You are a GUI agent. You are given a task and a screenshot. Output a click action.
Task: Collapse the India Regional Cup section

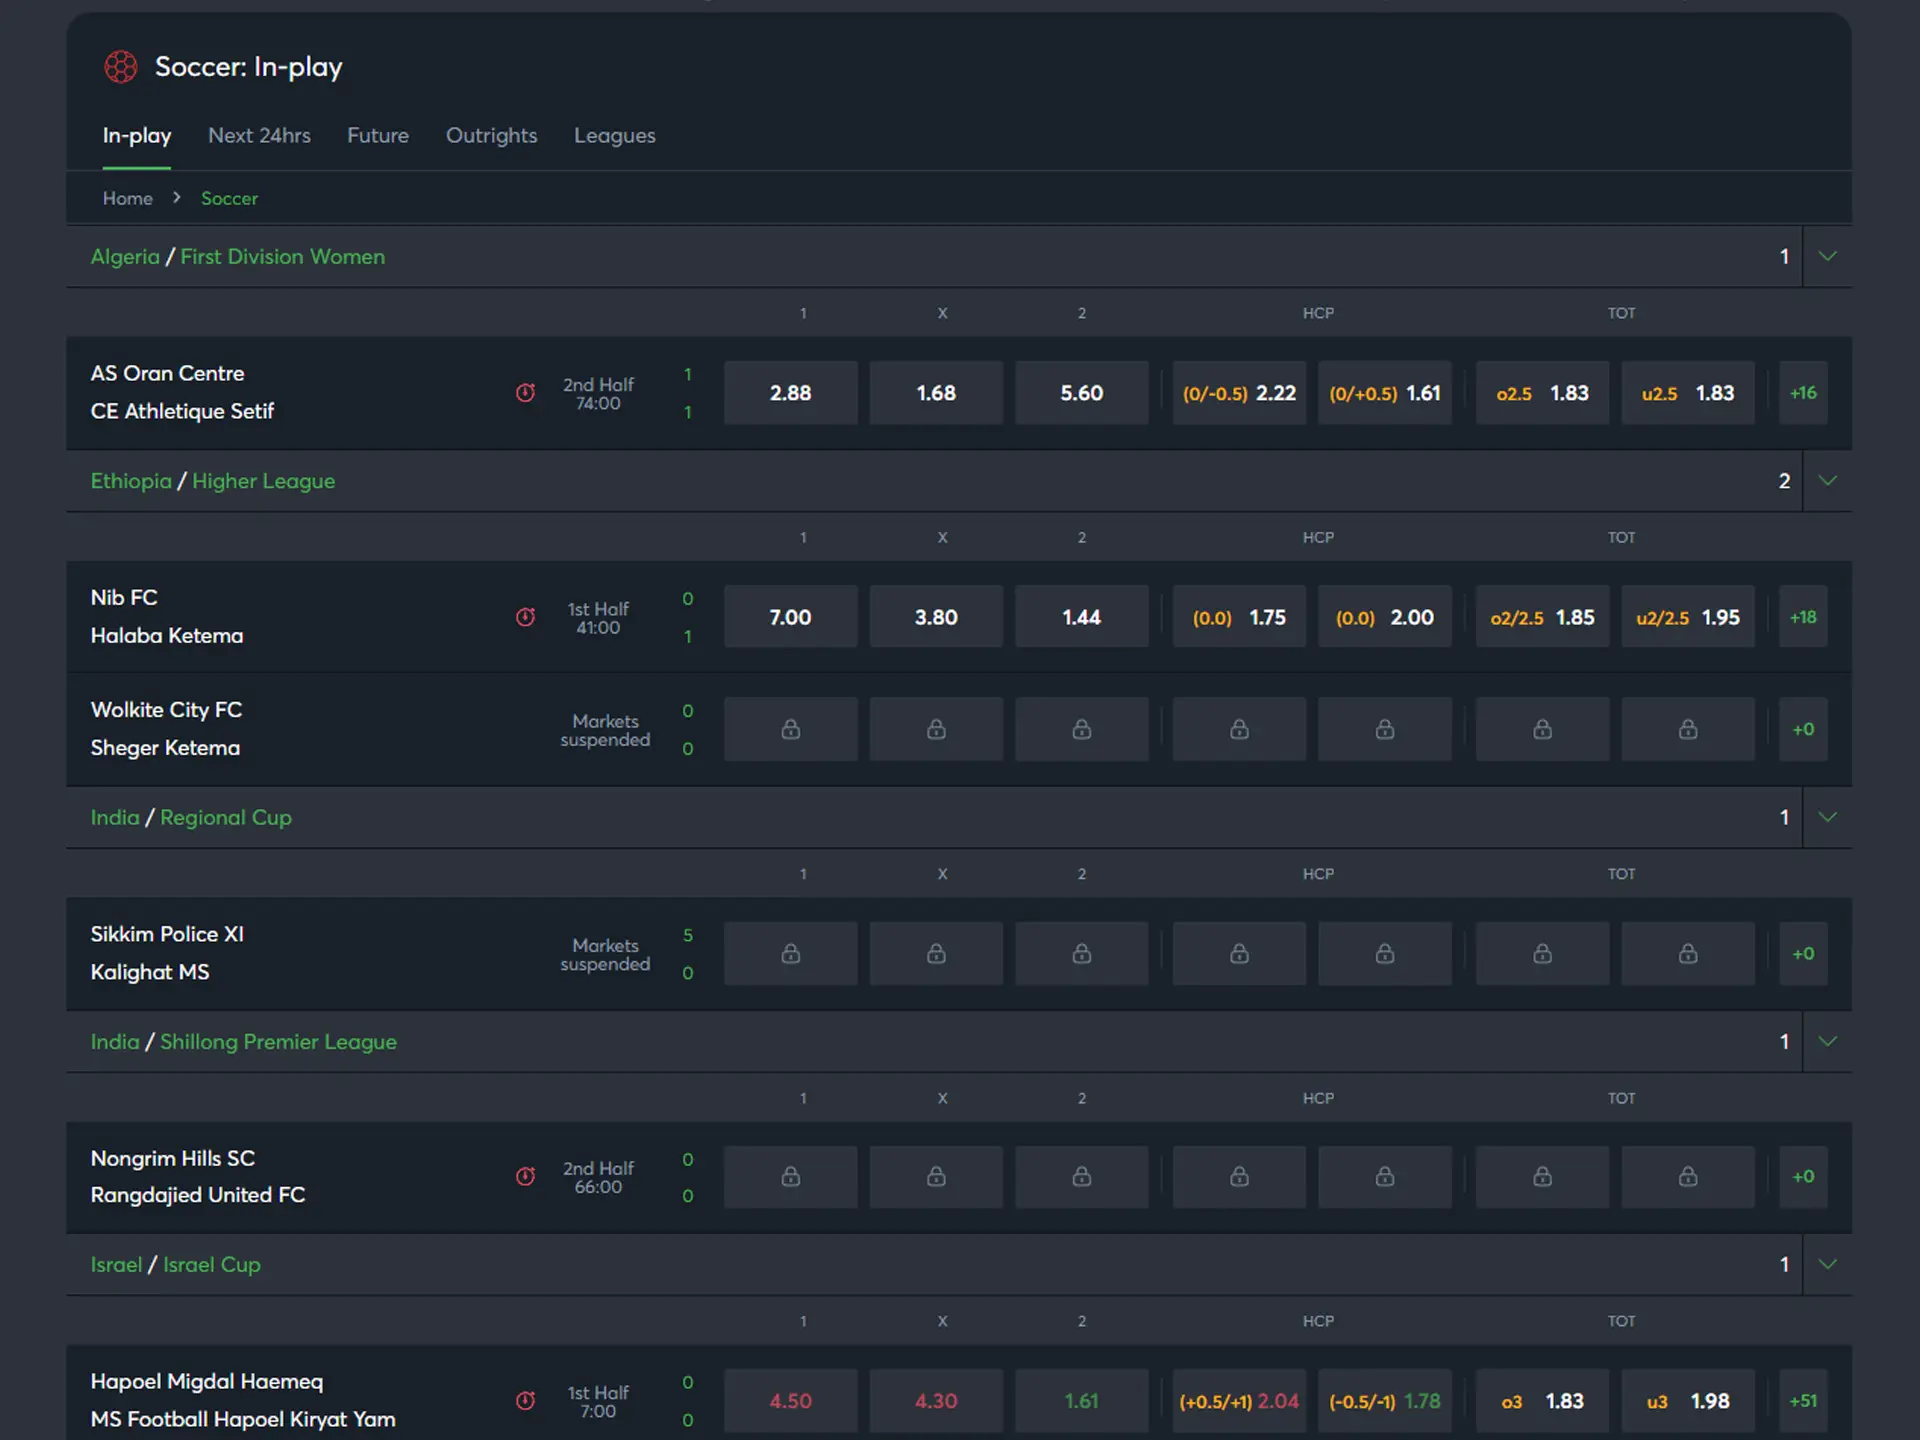pos(1827,817)
